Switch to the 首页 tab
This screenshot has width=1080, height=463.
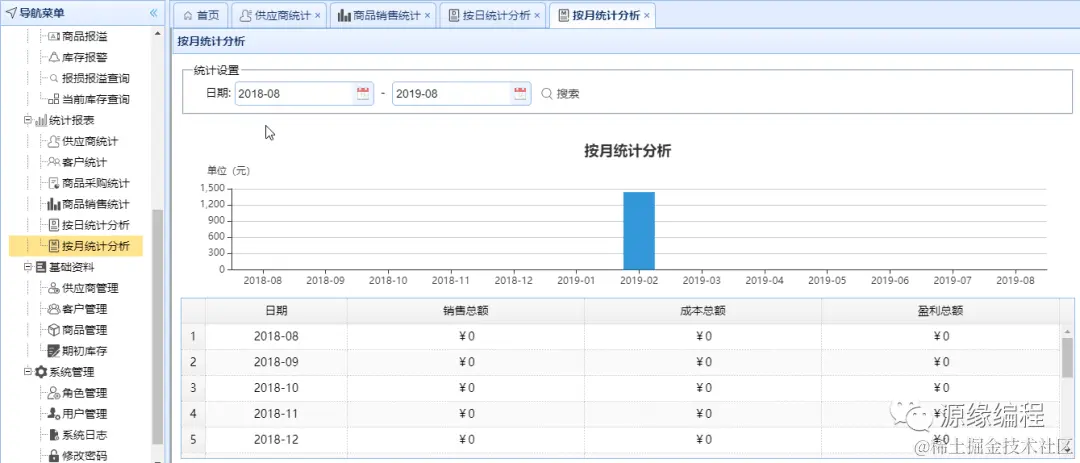click(x=201, y=15)
